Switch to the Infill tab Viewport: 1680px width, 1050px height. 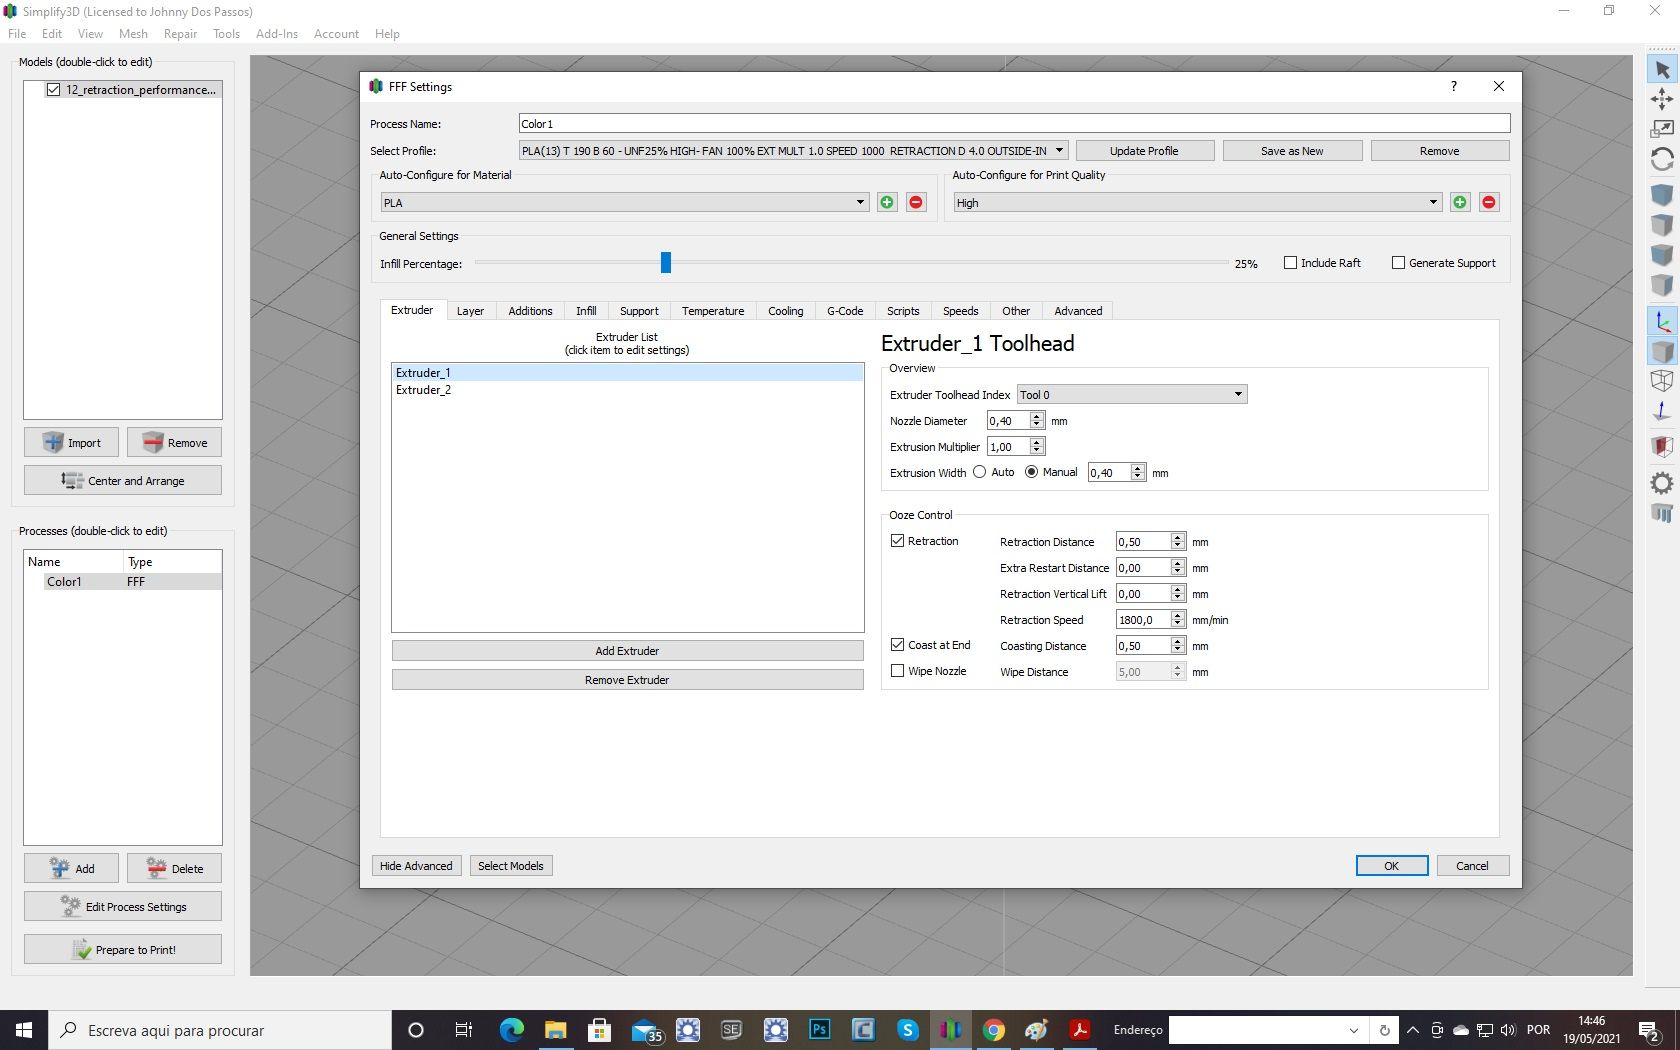[x=586, y=311]
